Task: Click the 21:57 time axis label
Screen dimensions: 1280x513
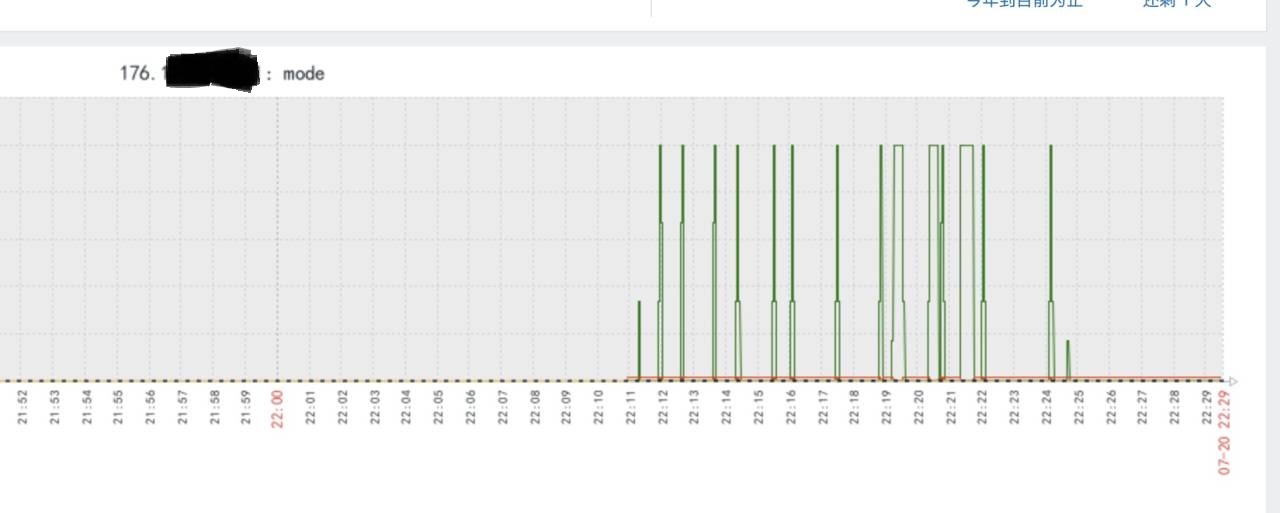Action: [x=182, y=406]
